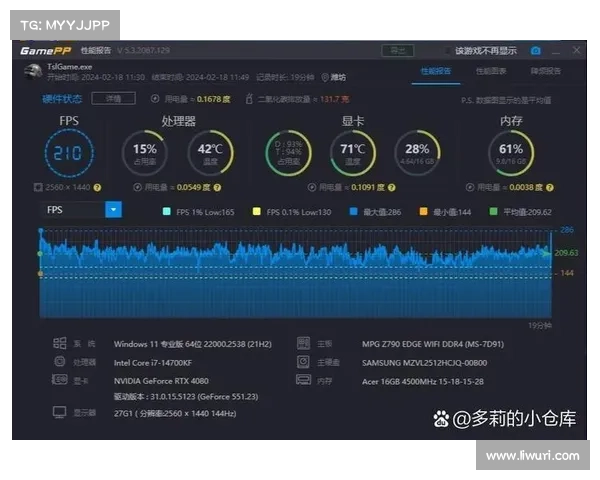The height and width of the screenshot is (480, 600).
Task: Switch to the 降频报告 tab
Action: click(546, 71)
